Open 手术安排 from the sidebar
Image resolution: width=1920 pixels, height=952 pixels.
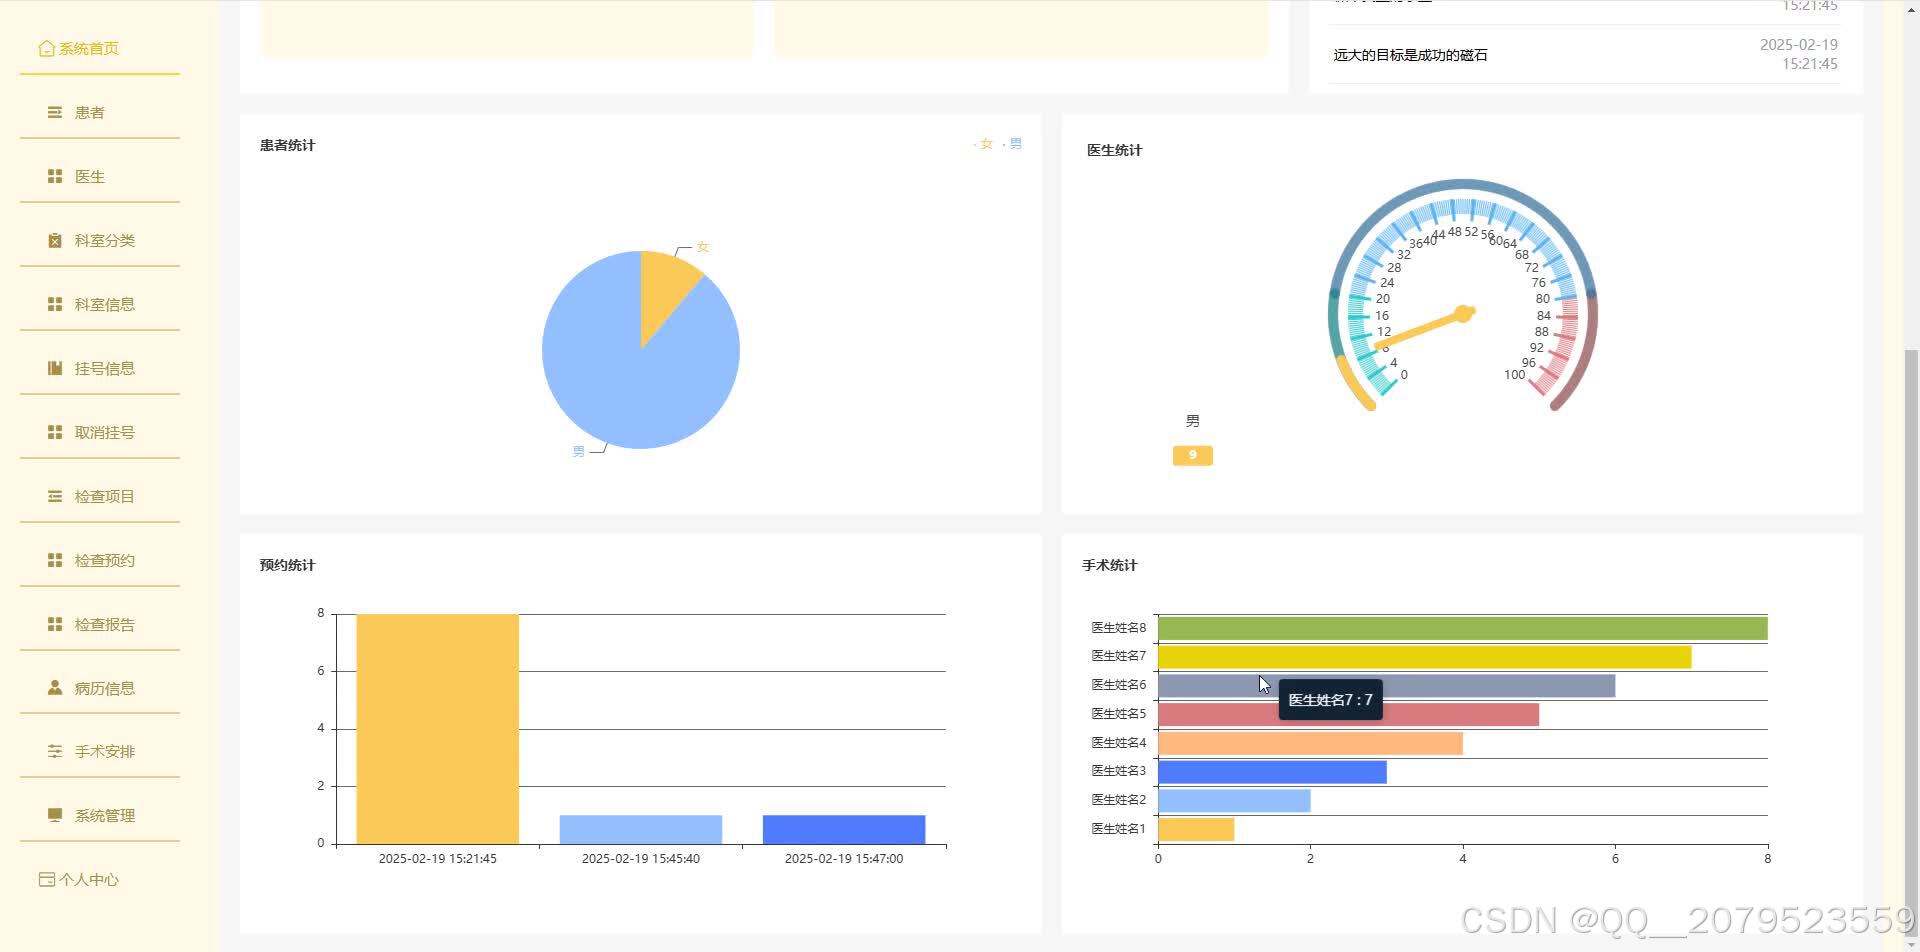coord(99,752)
